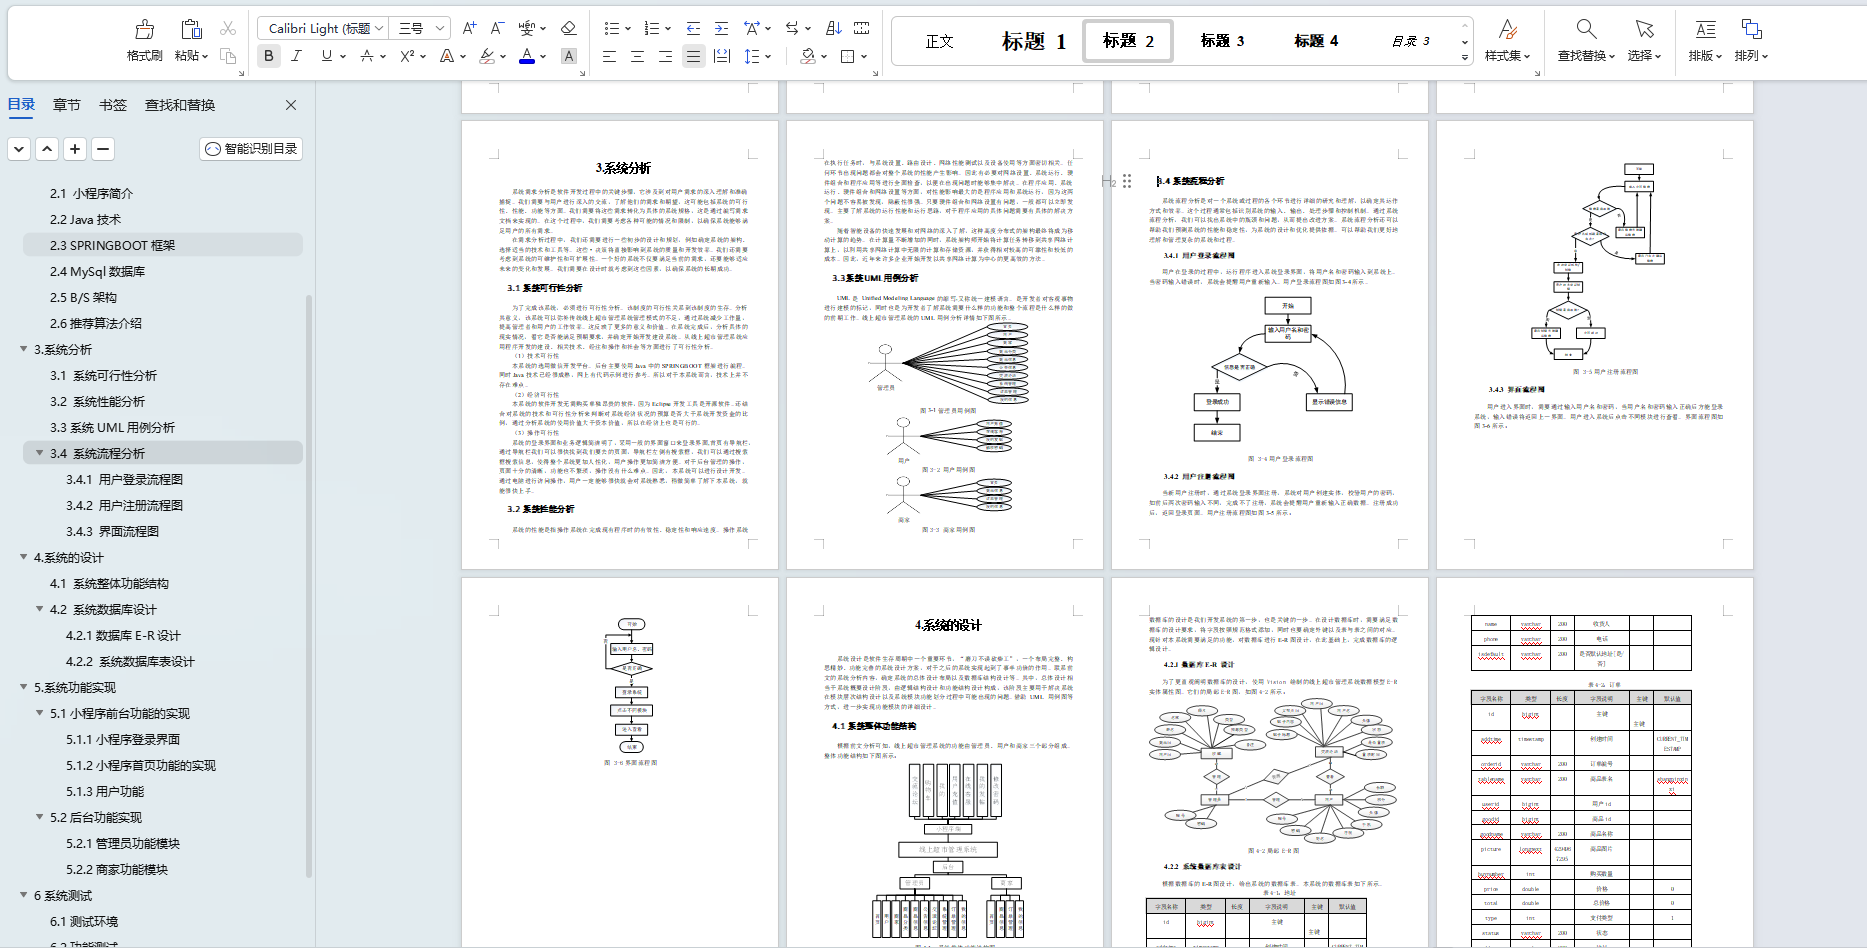Expand the styles gallery more arrow

click(x=1465, y=57)
